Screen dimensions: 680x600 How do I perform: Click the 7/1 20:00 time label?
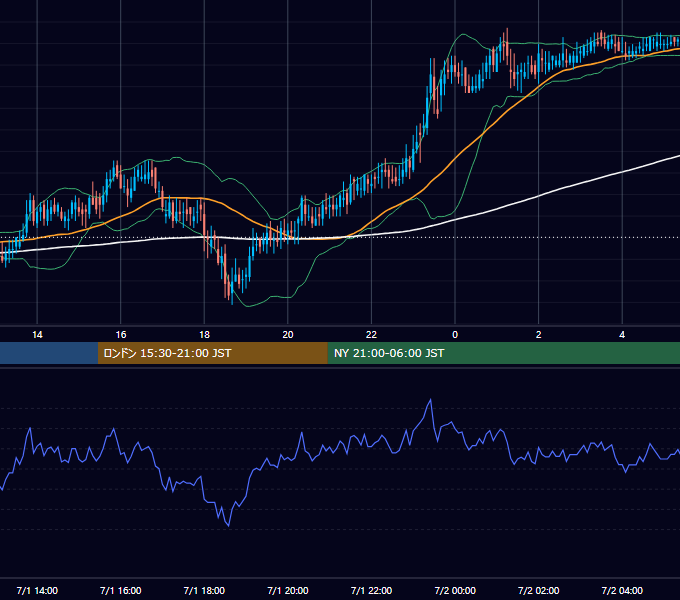tap(288, 590)
